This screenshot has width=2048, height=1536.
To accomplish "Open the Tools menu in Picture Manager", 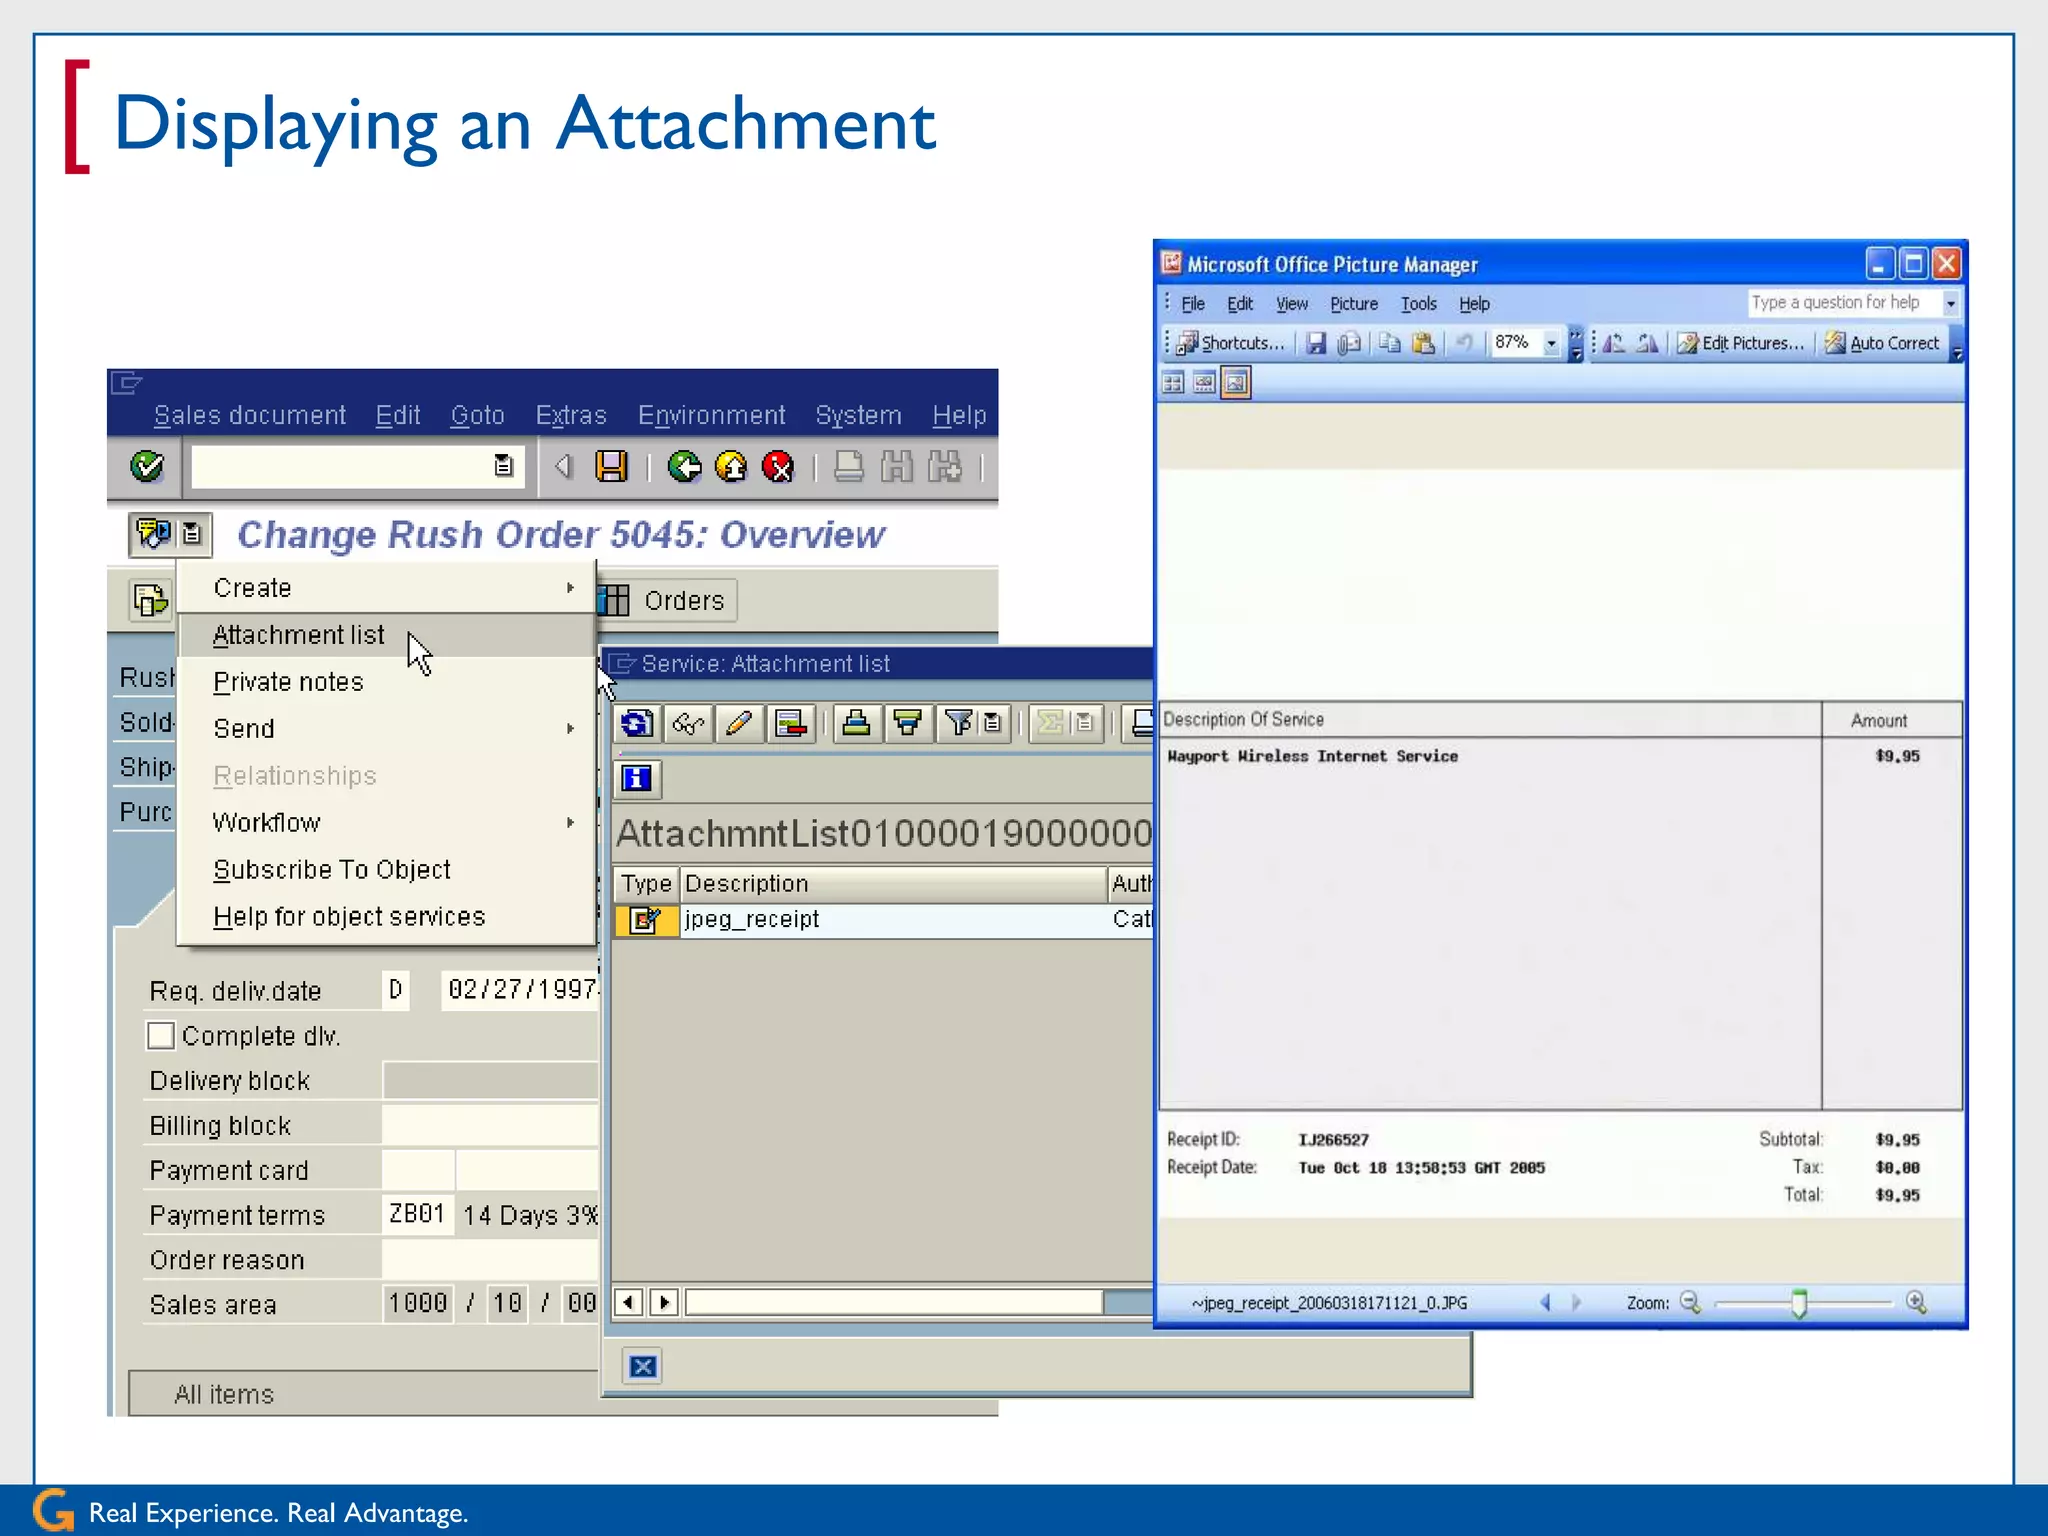I will [1418, 304].
